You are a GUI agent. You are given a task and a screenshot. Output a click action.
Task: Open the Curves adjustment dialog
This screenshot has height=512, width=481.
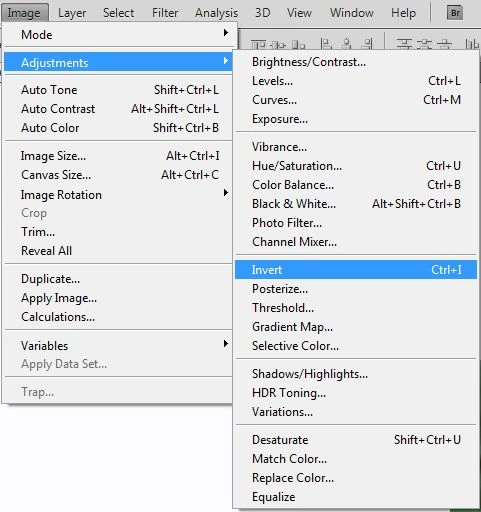[x=356, y=100]
